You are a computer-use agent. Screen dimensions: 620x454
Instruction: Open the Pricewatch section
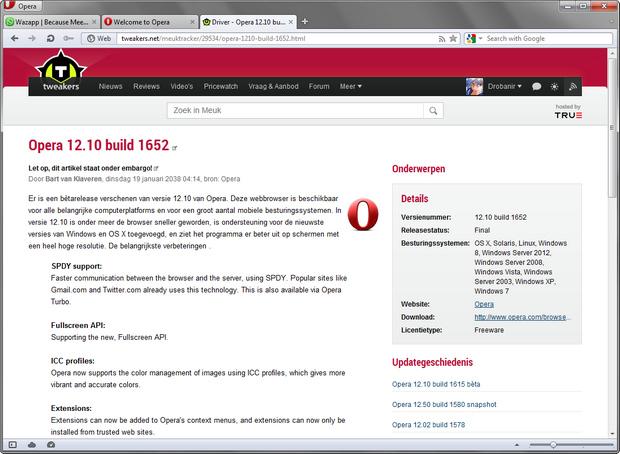[221, 86]
